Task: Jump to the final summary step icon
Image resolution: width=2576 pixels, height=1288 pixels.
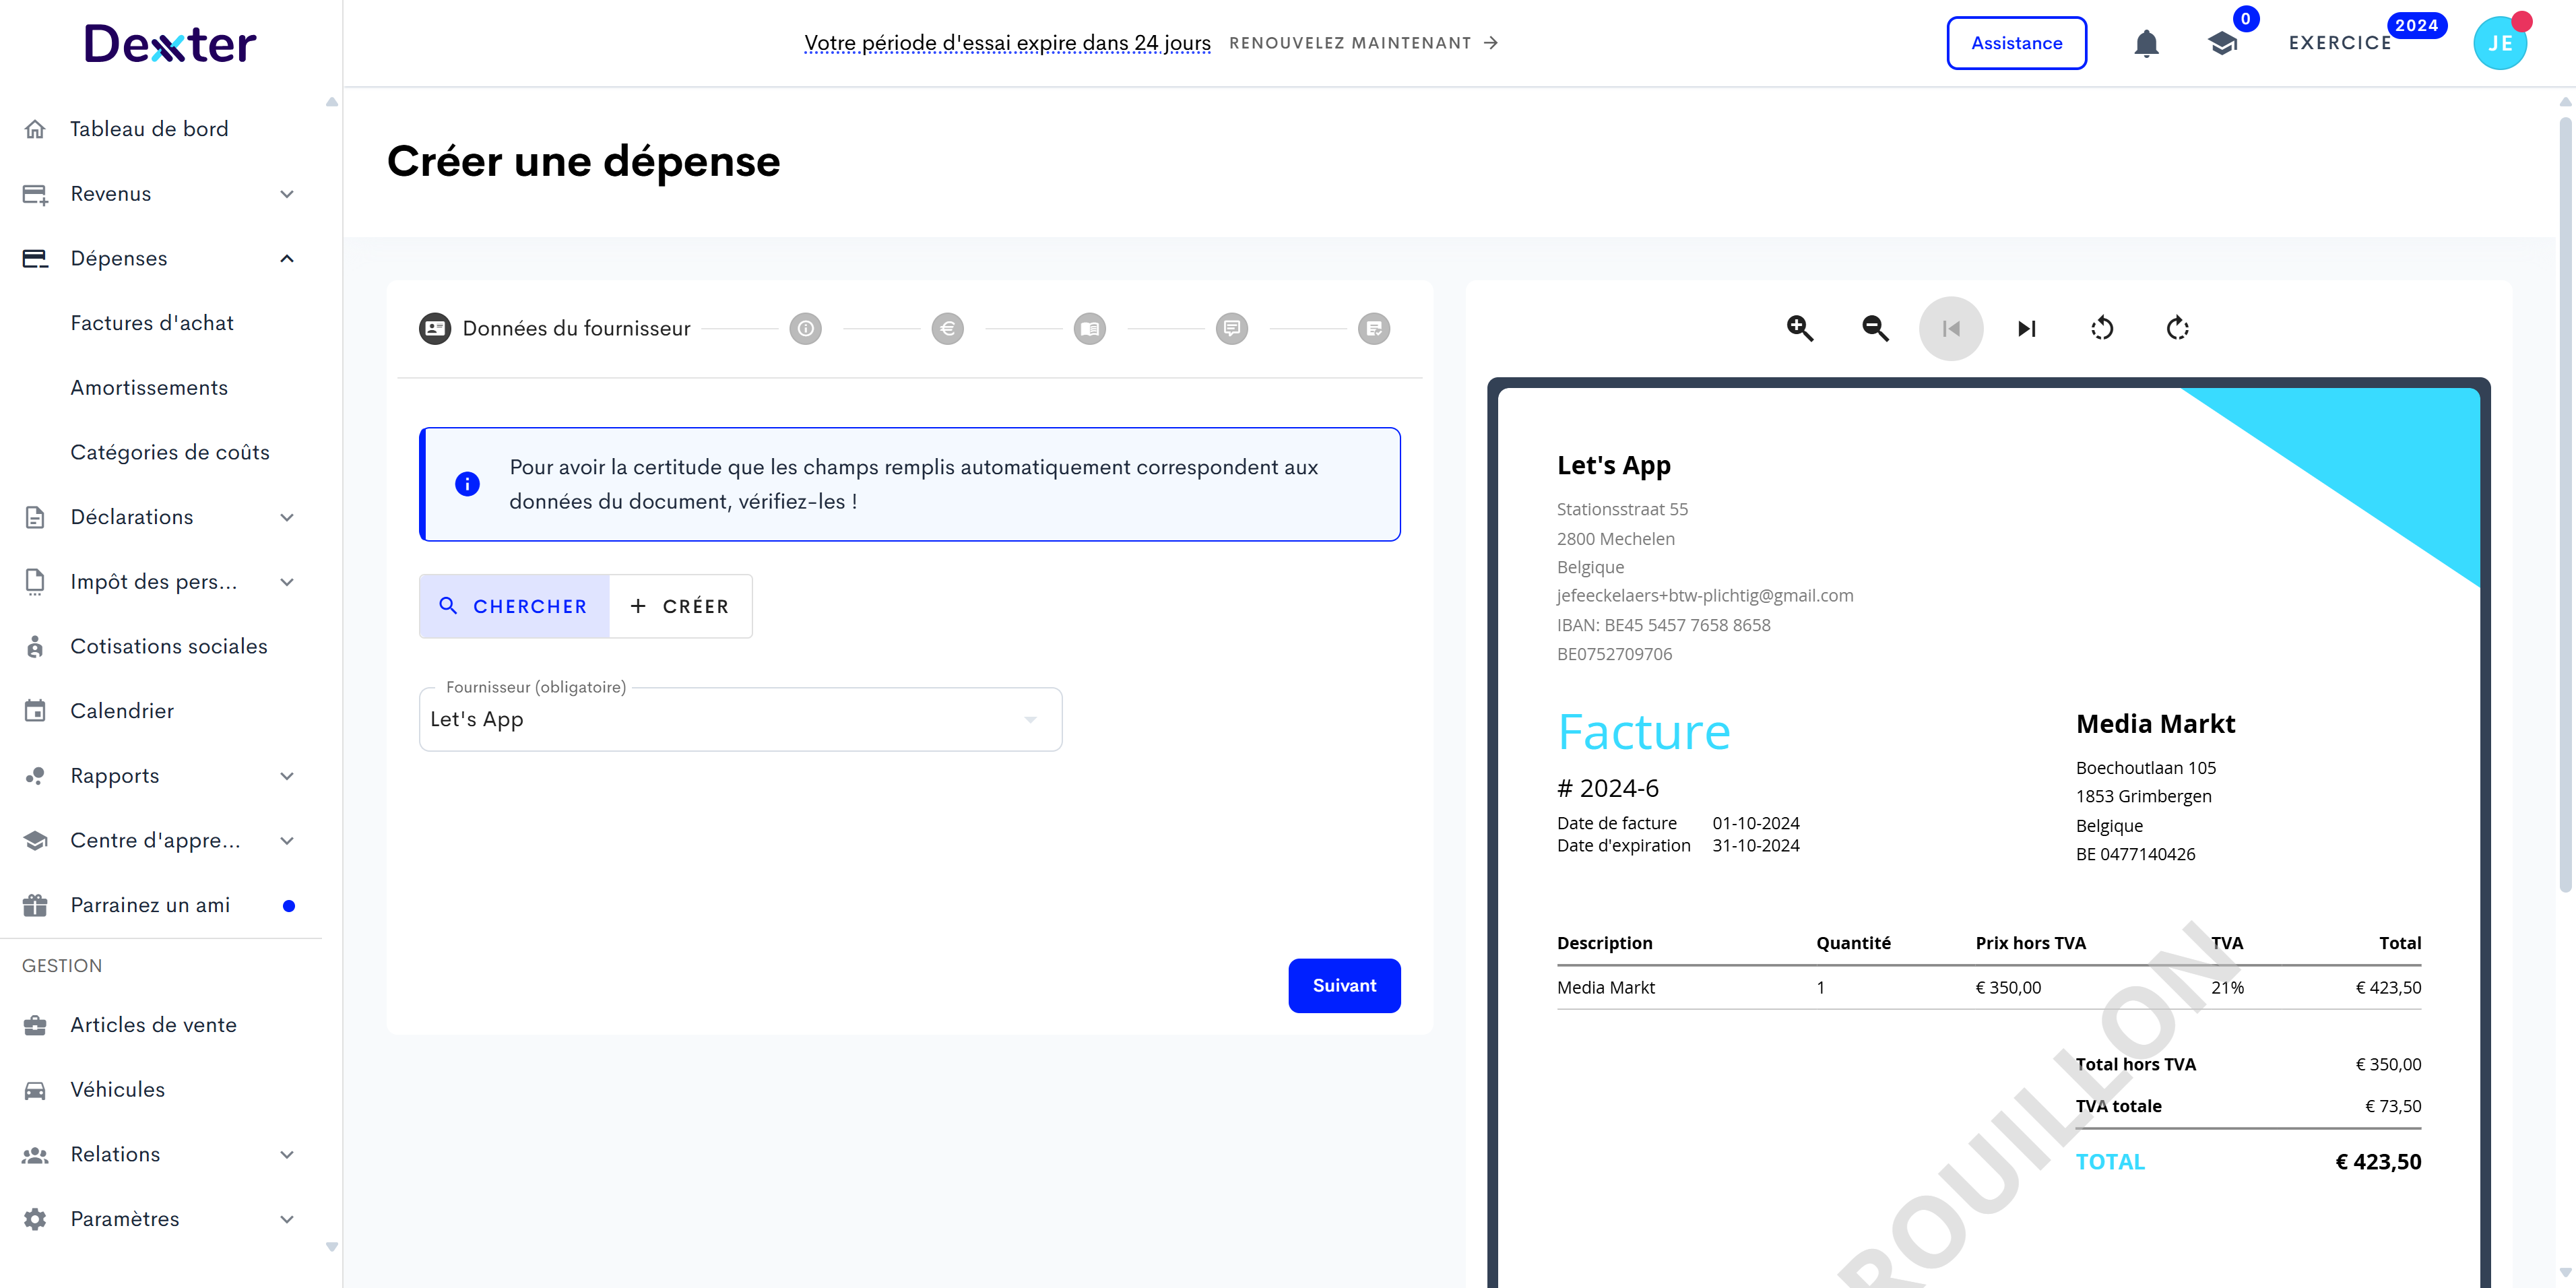Action: click(x=1374, y=328)
